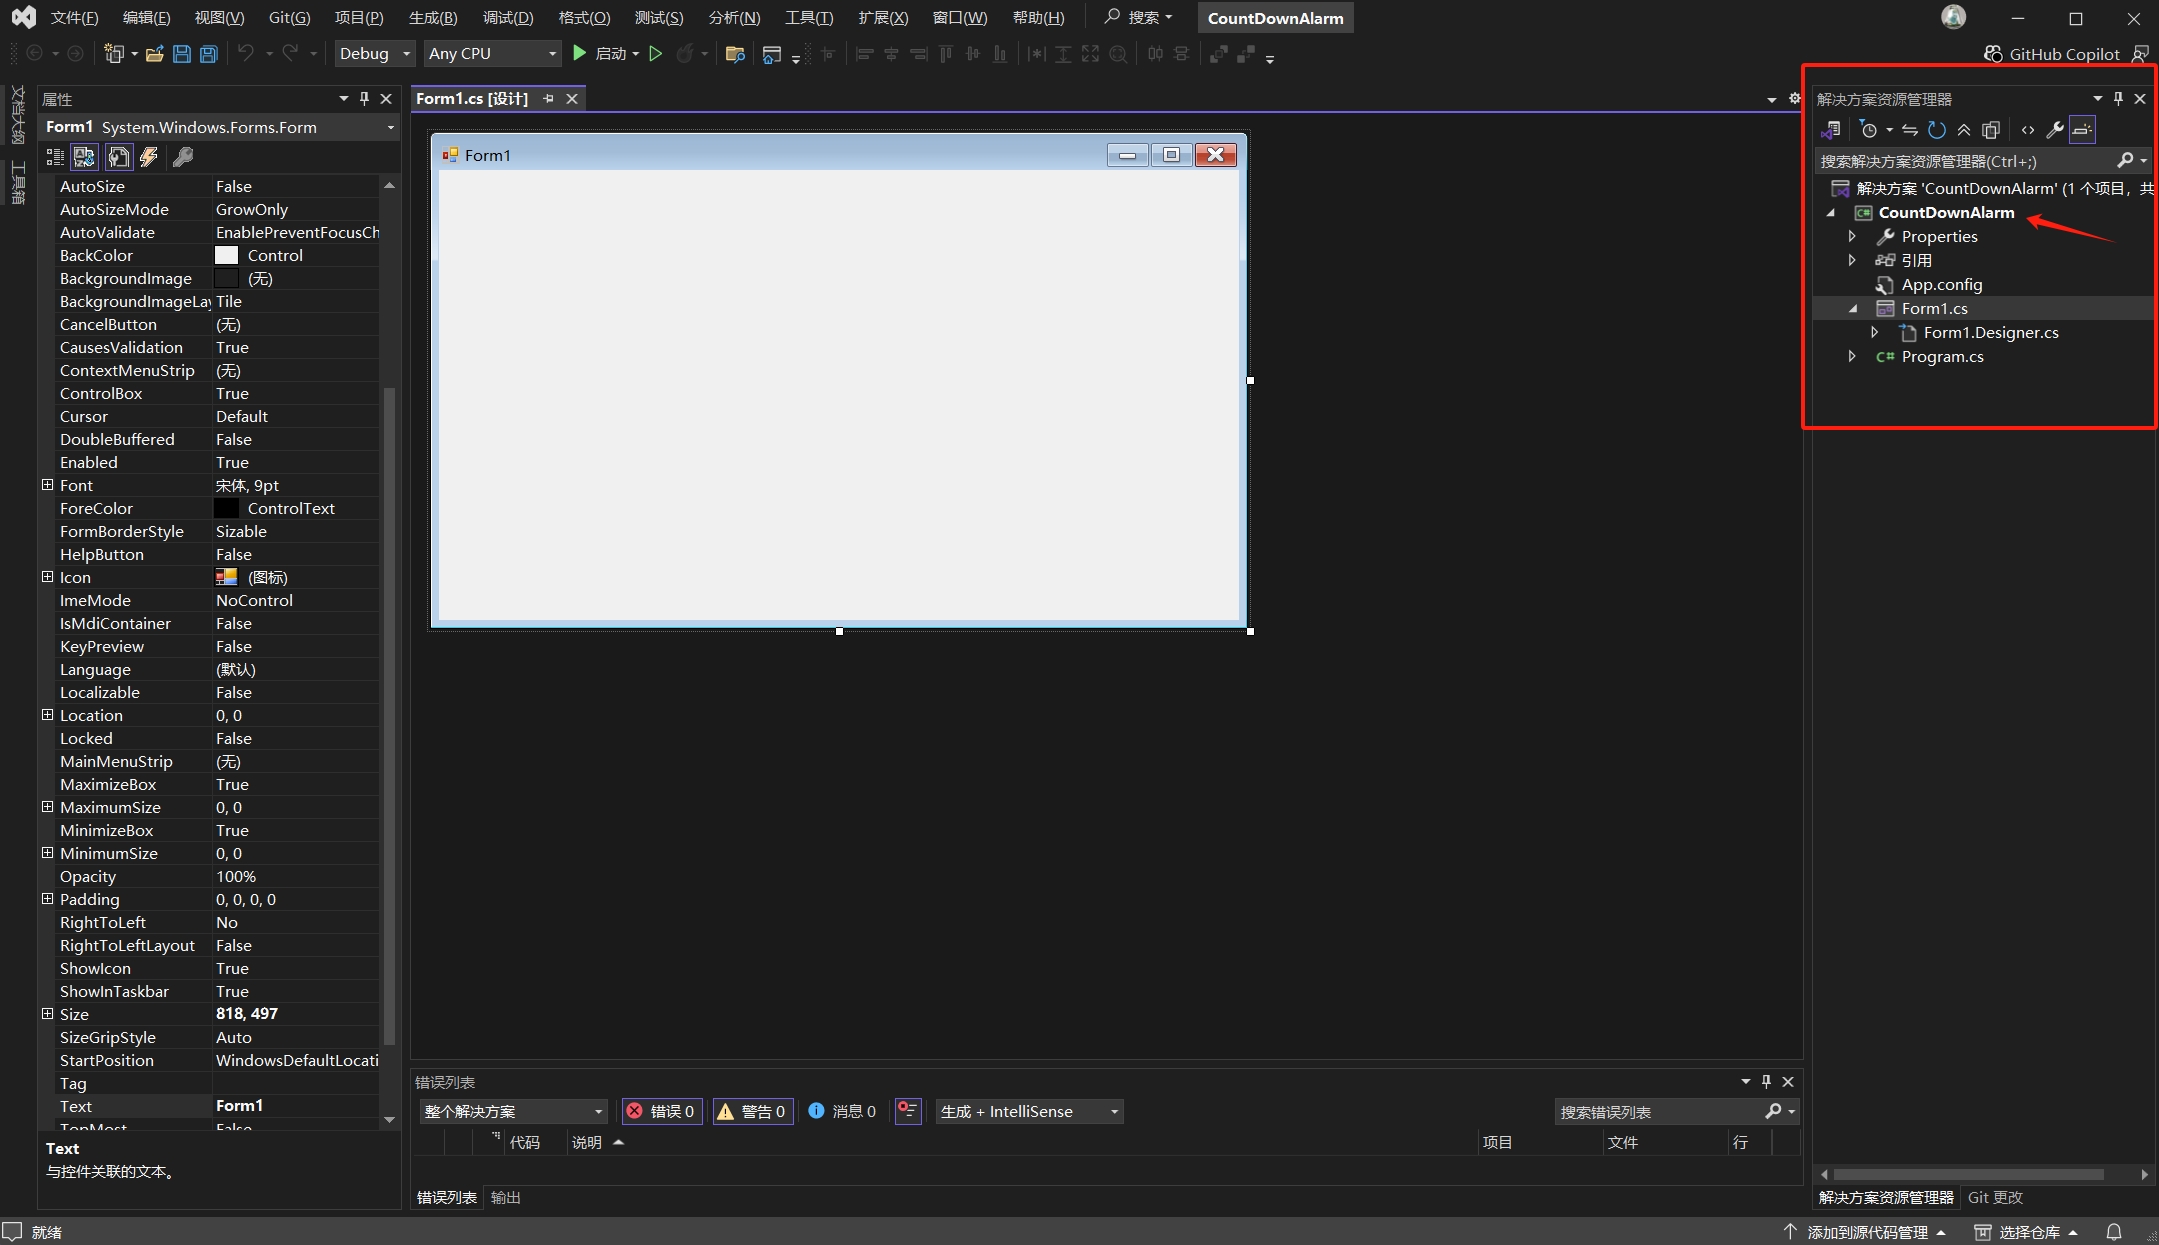Click the BackColor white color swatch
This screenshot has width=2159, height=1245.
pyautogui.click(x=227, y=256)
